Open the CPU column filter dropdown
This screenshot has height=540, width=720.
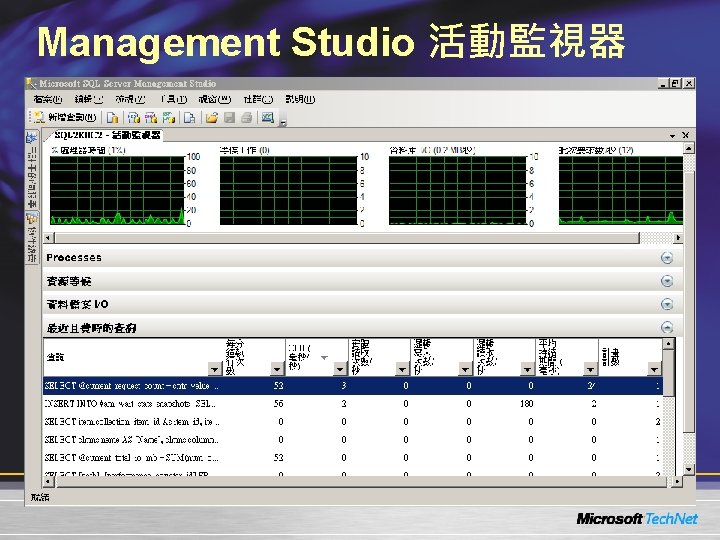point(340,369)
